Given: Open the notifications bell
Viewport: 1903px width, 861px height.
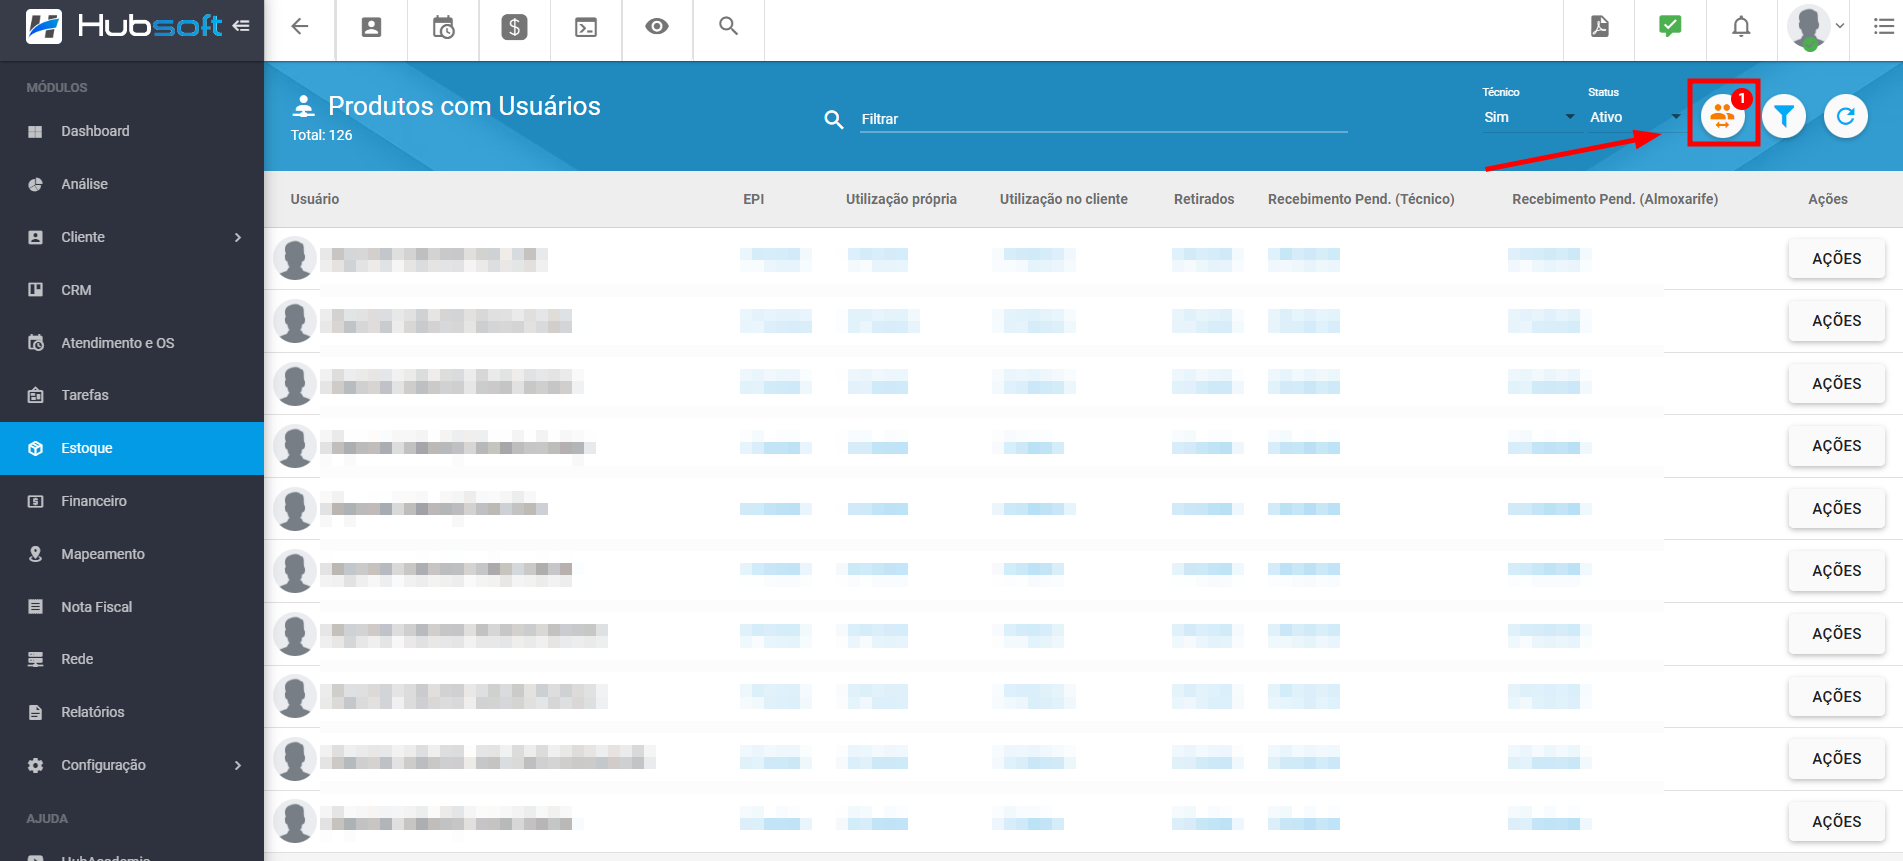Looking at the screenshot, I should (1741, 27).
